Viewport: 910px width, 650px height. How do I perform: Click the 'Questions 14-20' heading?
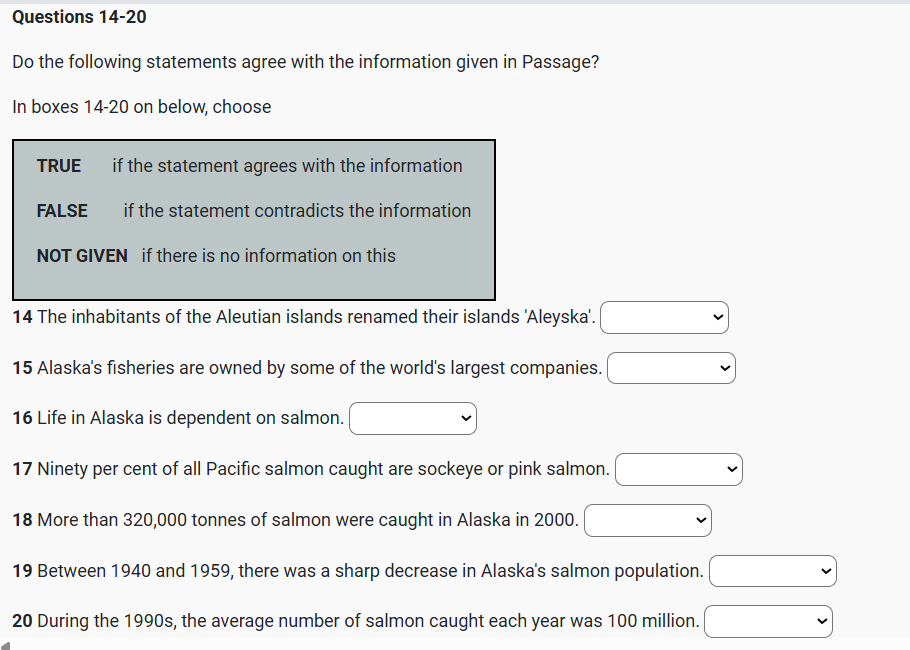(x=80, y=17)
